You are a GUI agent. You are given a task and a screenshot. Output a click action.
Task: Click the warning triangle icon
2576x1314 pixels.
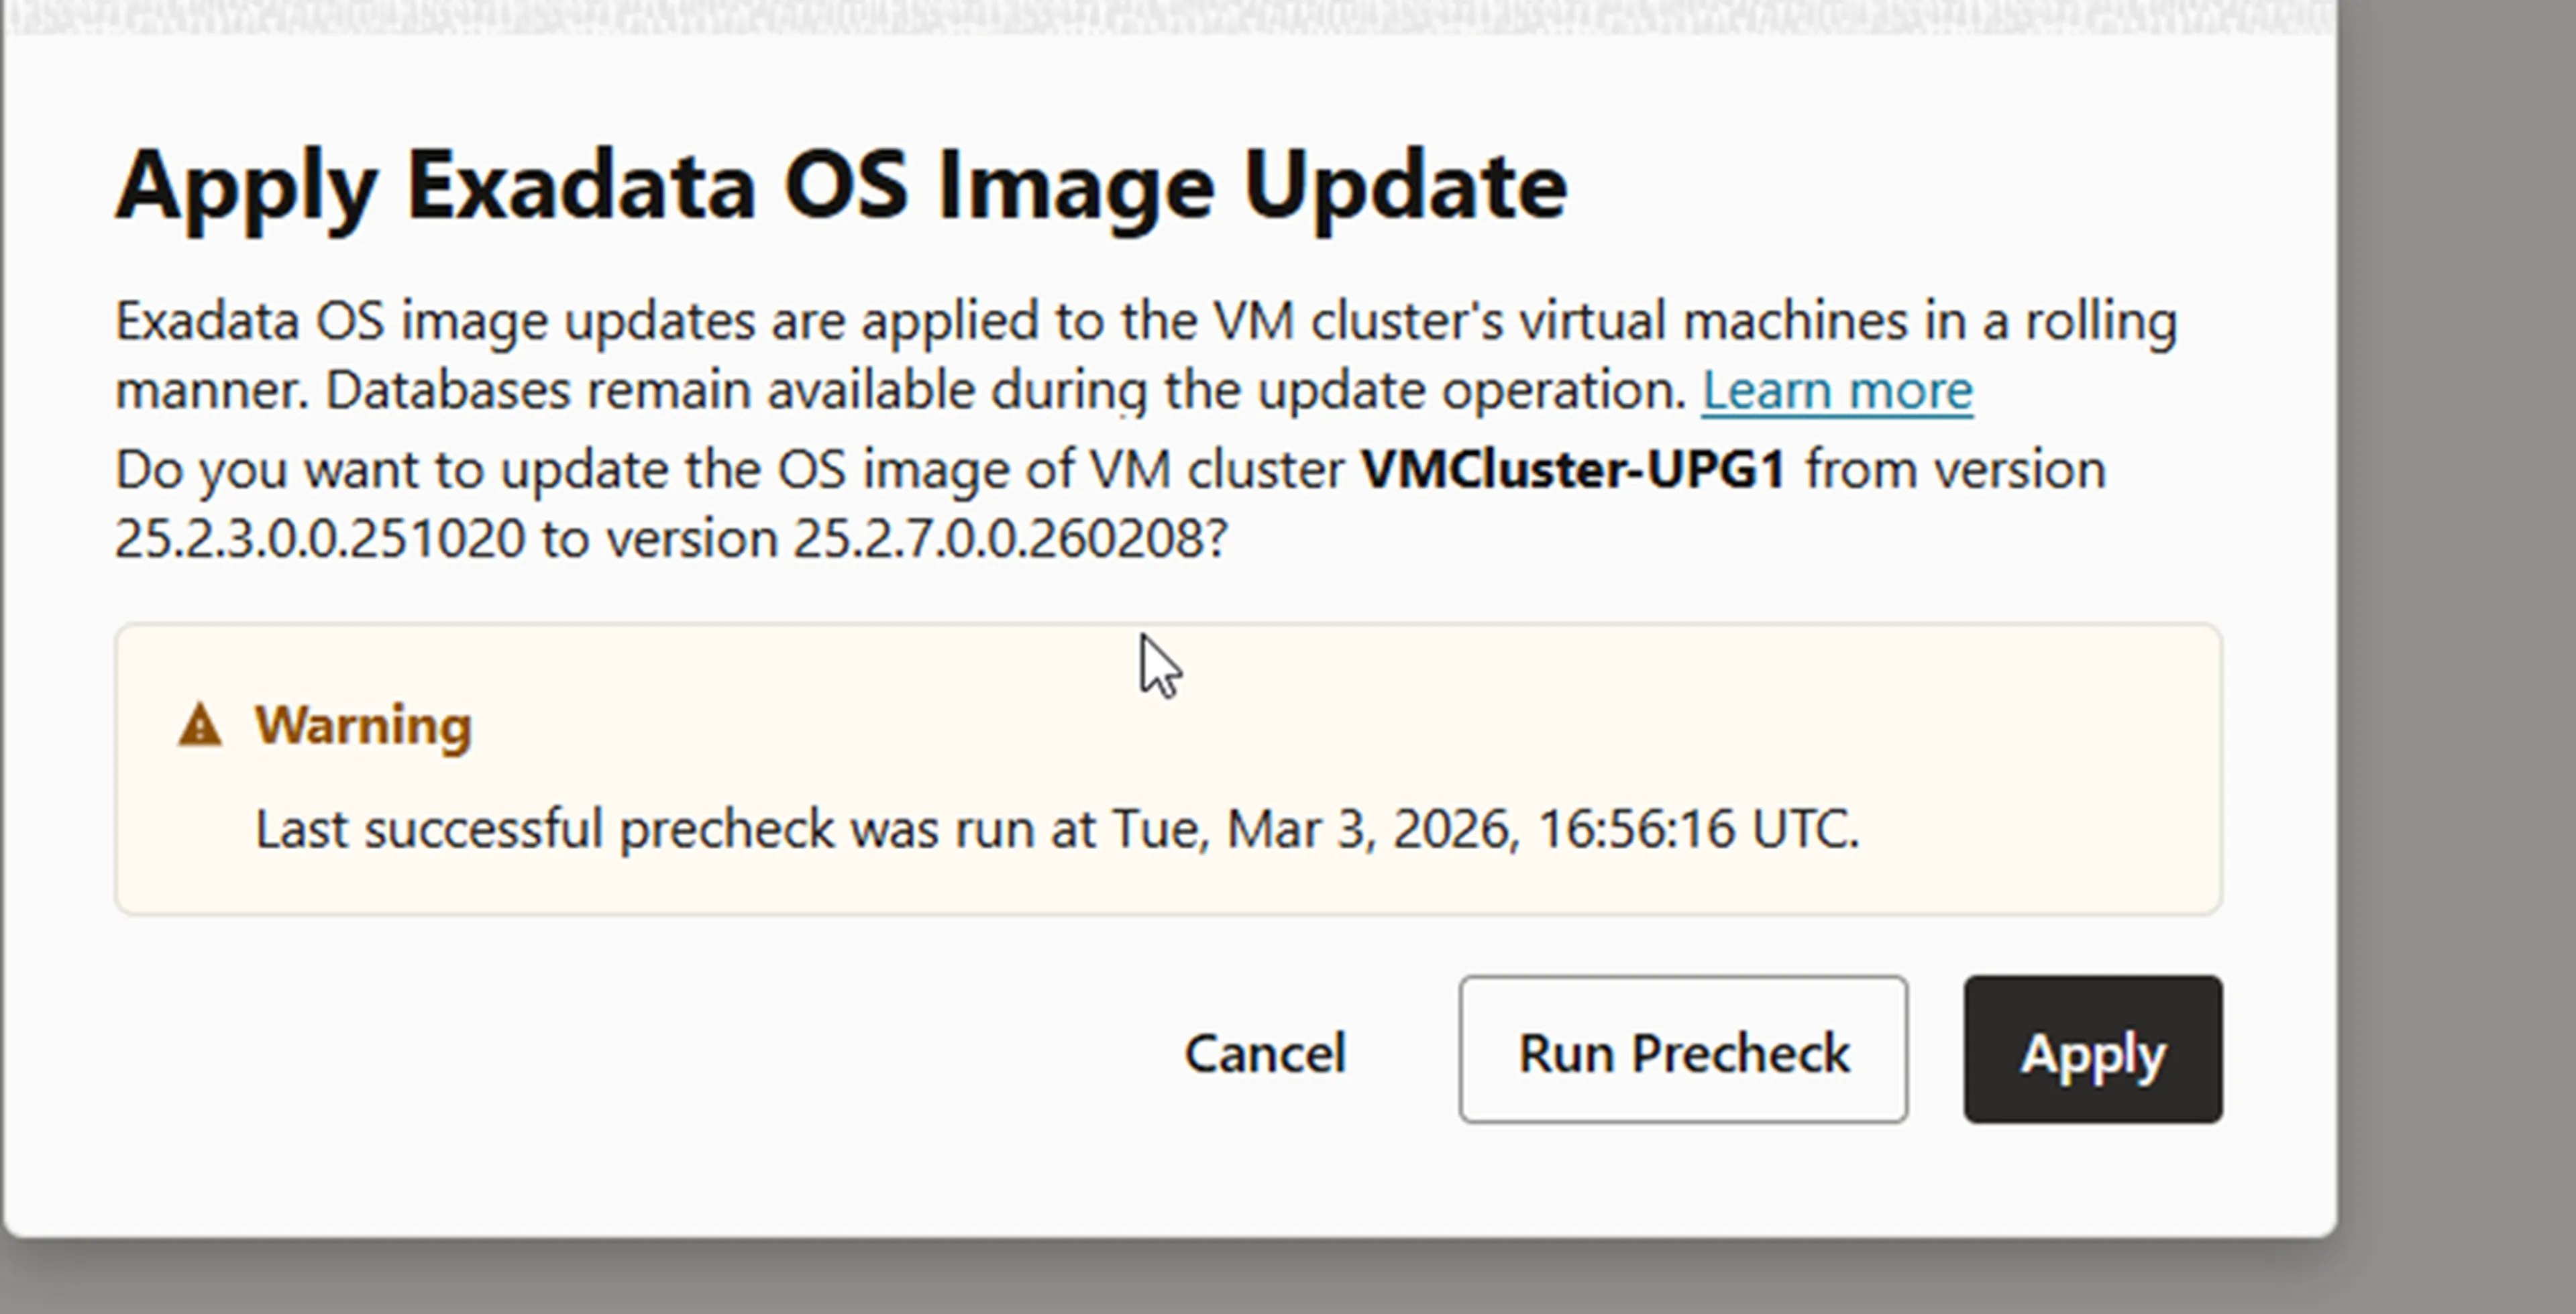coord(199,725)
